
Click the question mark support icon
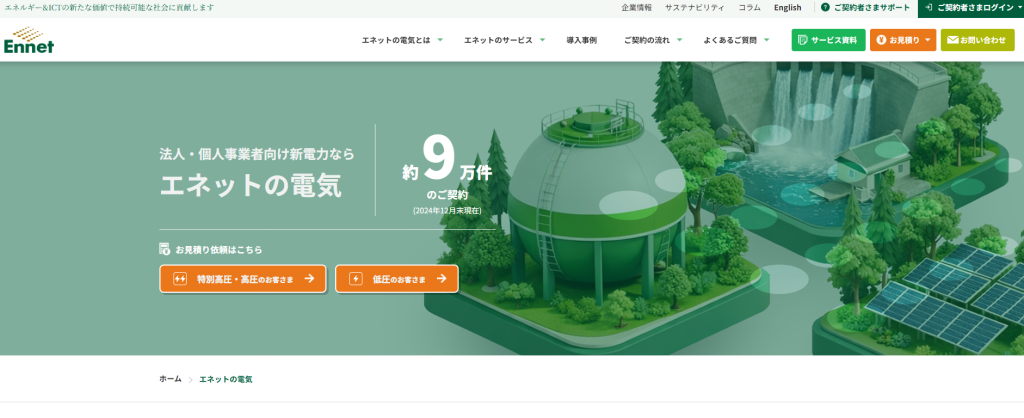pyautogui.click(x=825, y=7)
